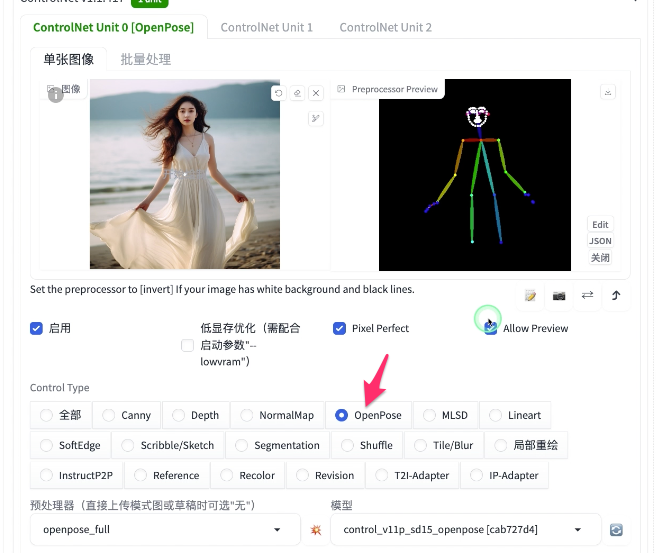The width and height of the screenshot is (656, 553).
Task: Select the 局部重绘 inpaint control type
Action: (x=526, y=445)
